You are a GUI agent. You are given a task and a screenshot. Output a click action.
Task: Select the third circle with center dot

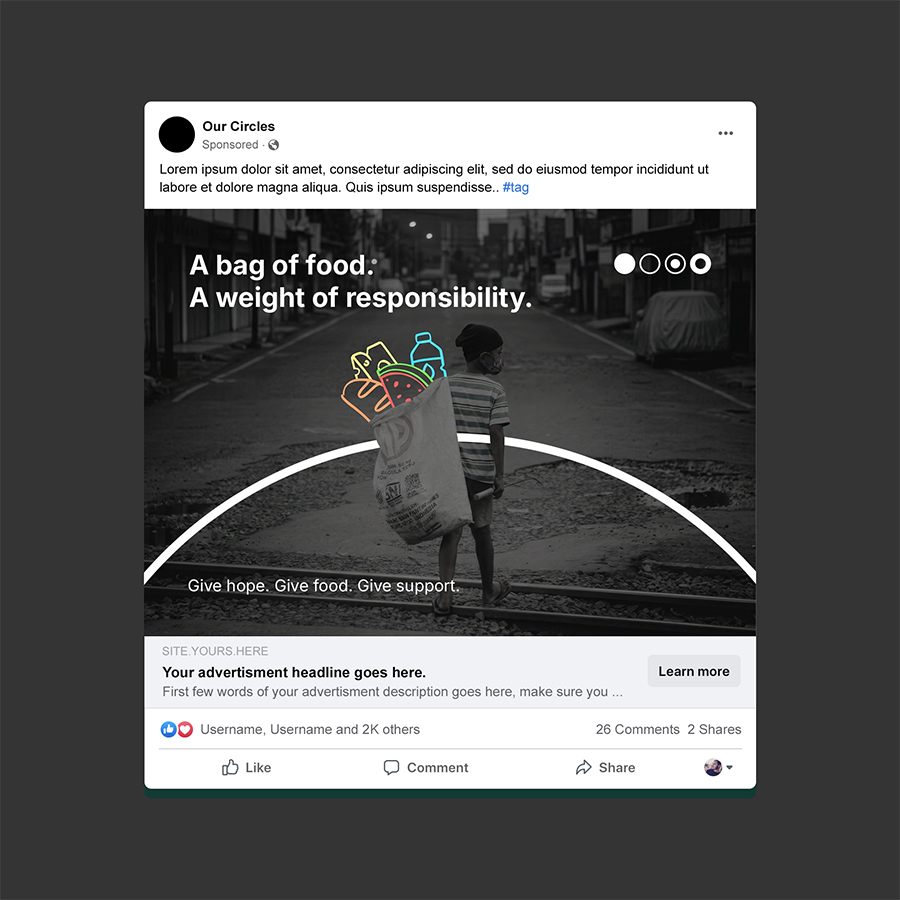click(x=675, y=264)
